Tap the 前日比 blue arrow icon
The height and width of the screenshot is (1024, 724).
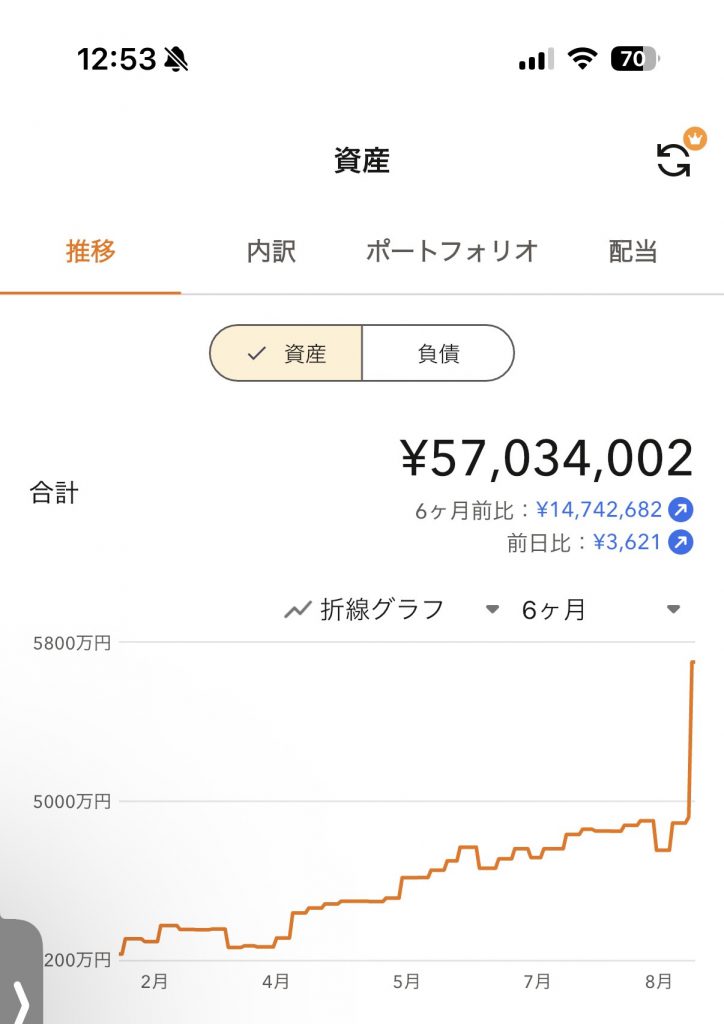(680, 542)
